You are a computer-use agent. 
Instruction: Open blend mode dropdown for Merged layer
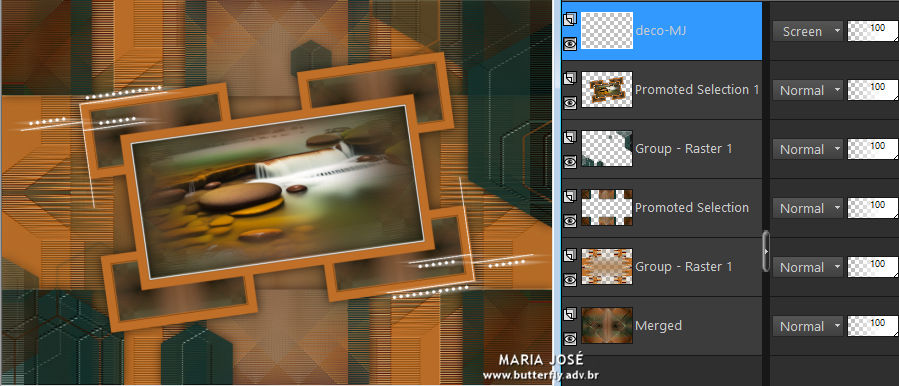pos(807,326)
